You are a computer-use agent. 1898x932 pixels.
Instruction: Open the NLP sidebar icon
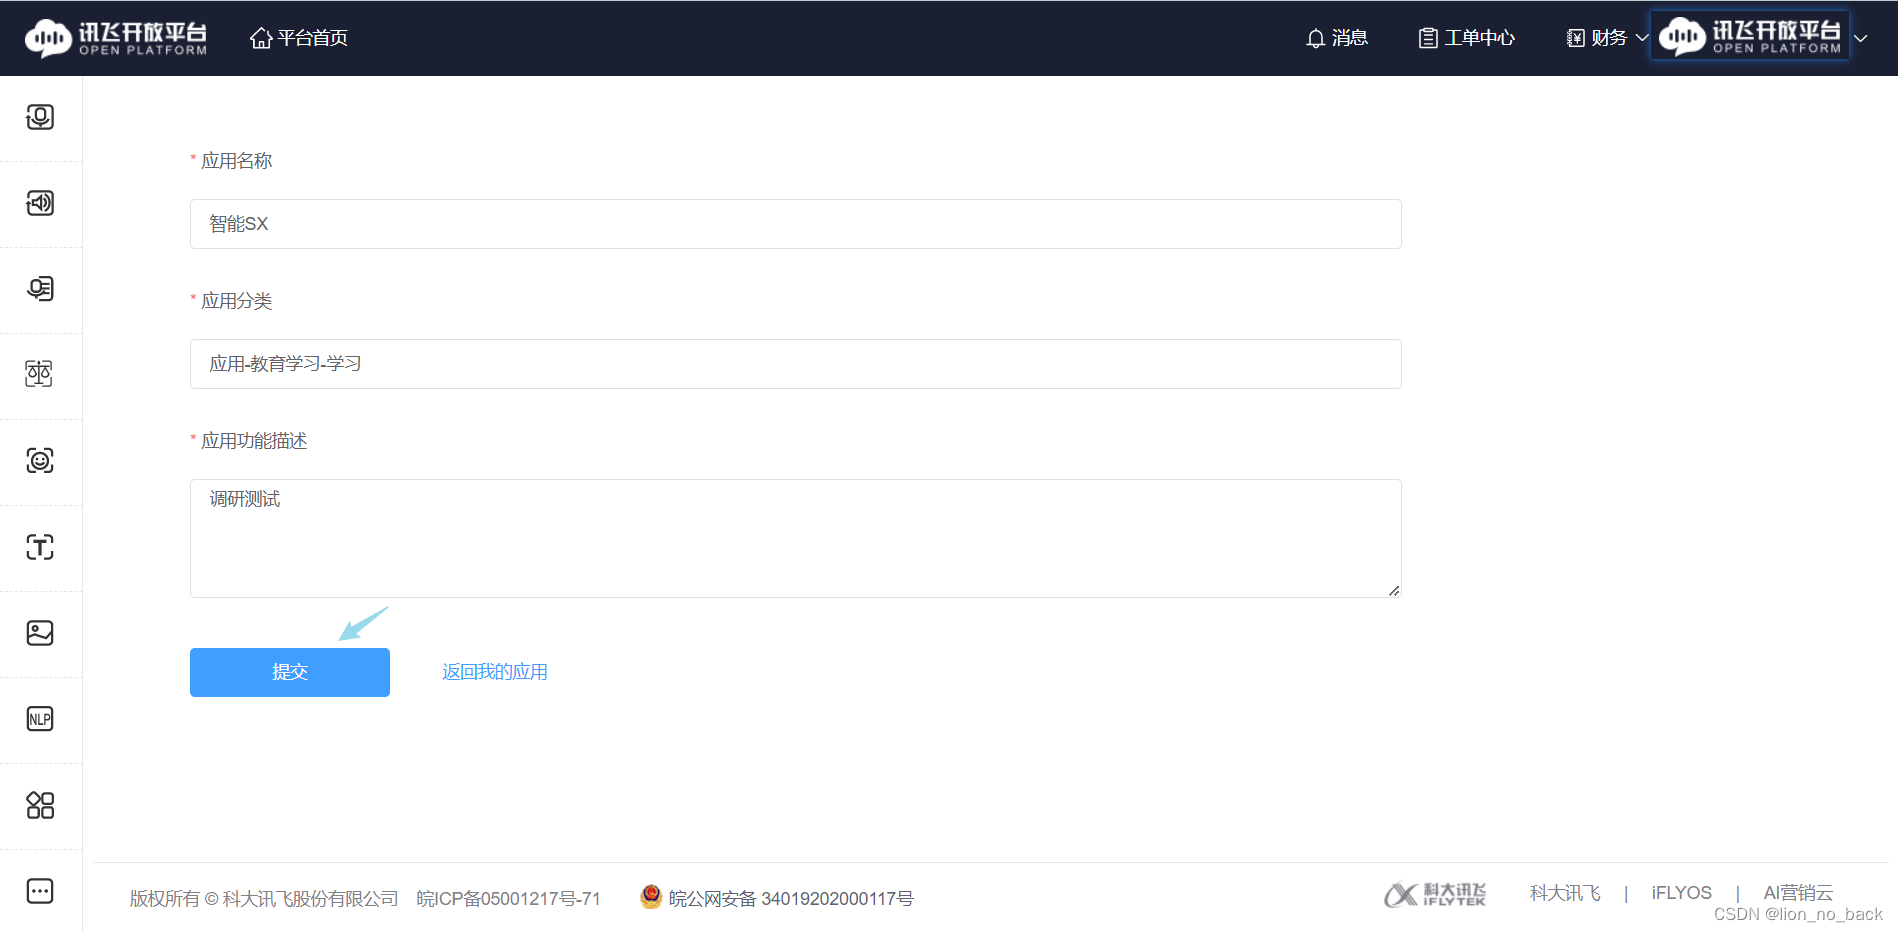click(x=40, y=719)
